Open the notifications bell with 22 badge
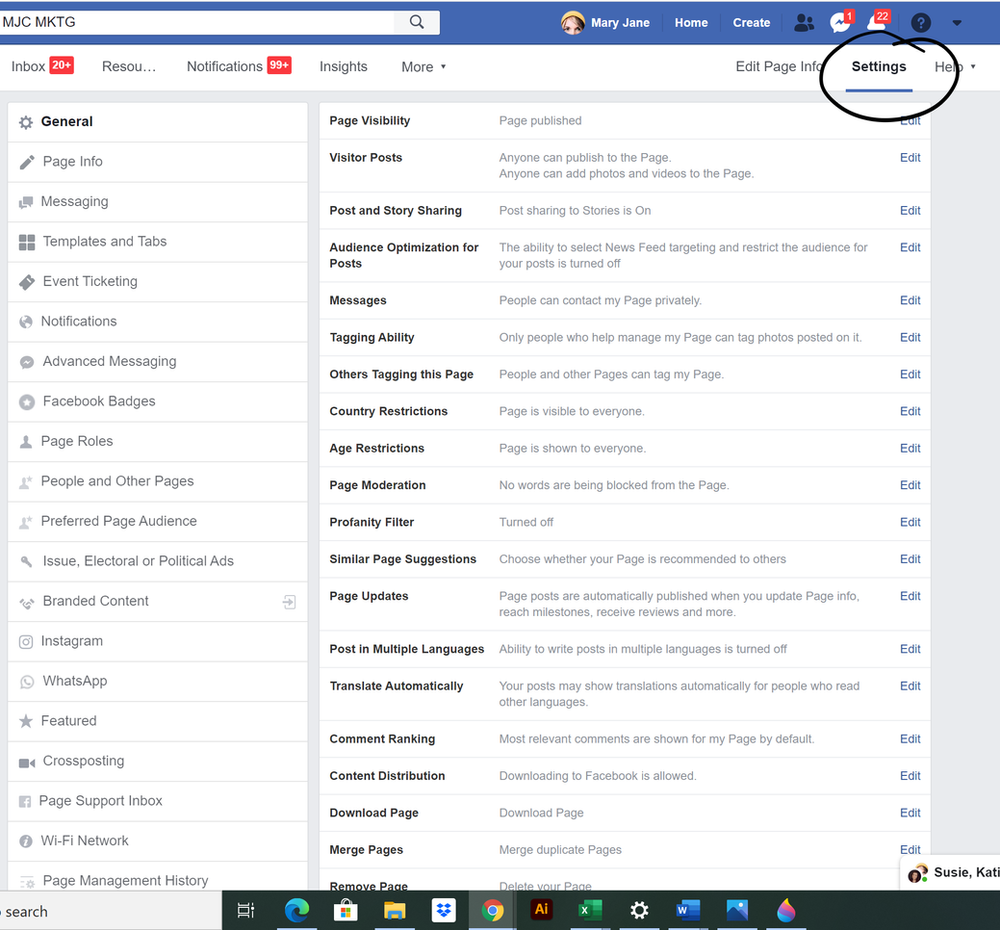Screen dimensions: 1000x930 pos(878,22)
